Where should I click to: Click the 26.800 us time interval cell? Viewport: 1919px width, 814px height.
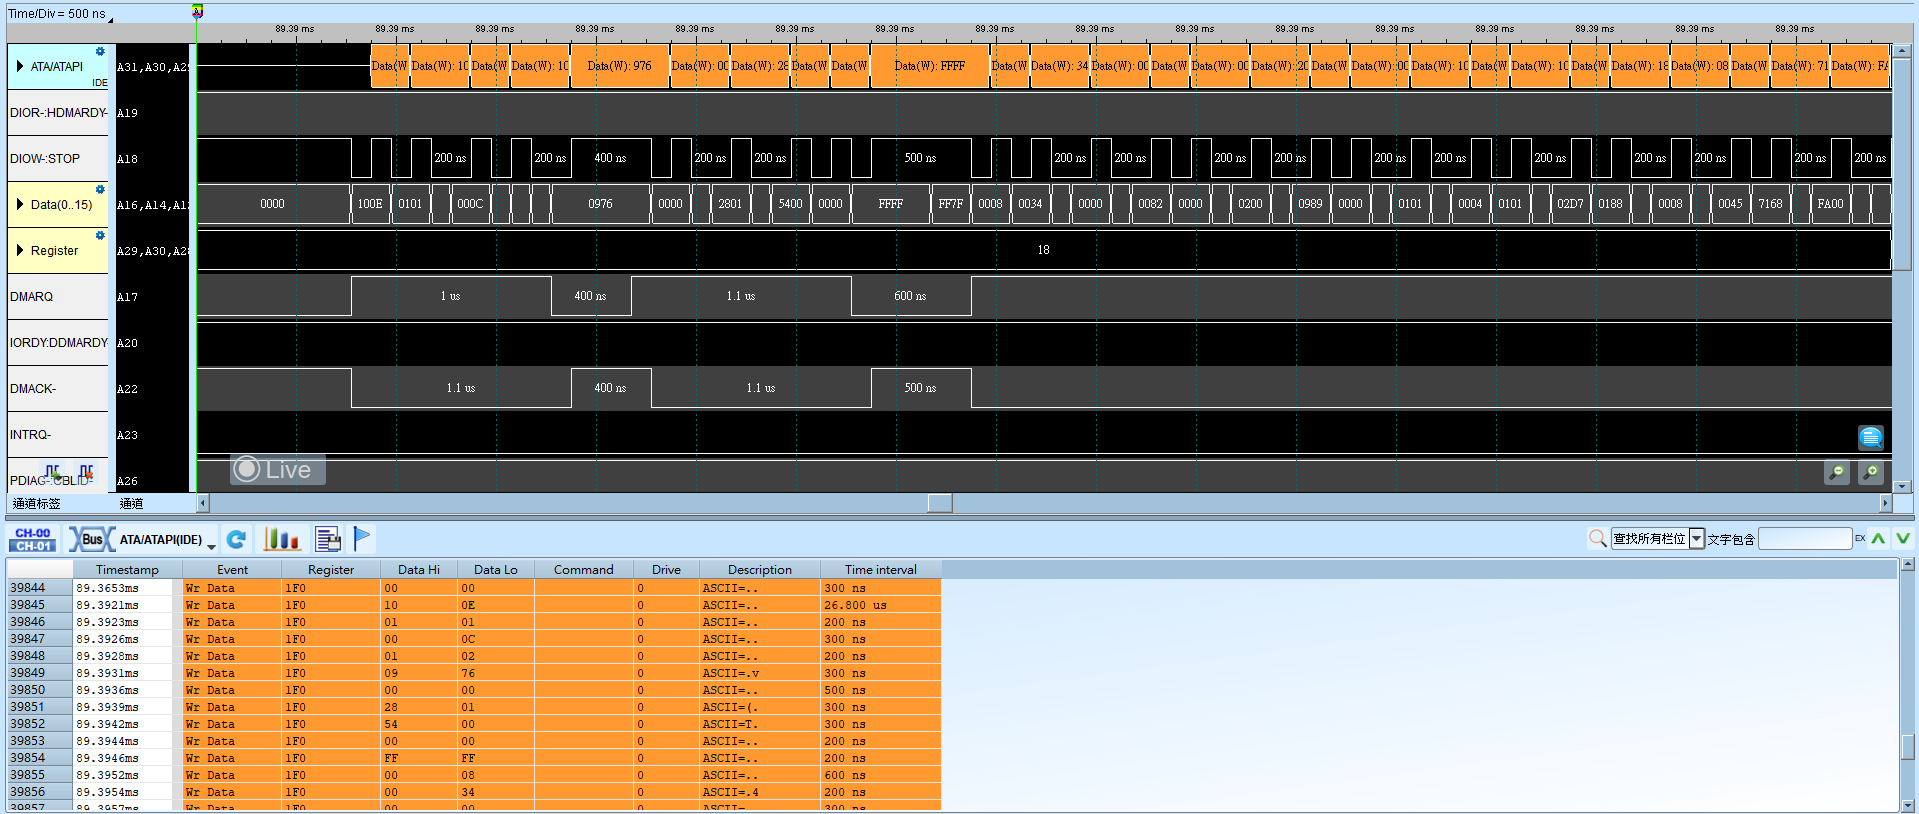(880, 605)
